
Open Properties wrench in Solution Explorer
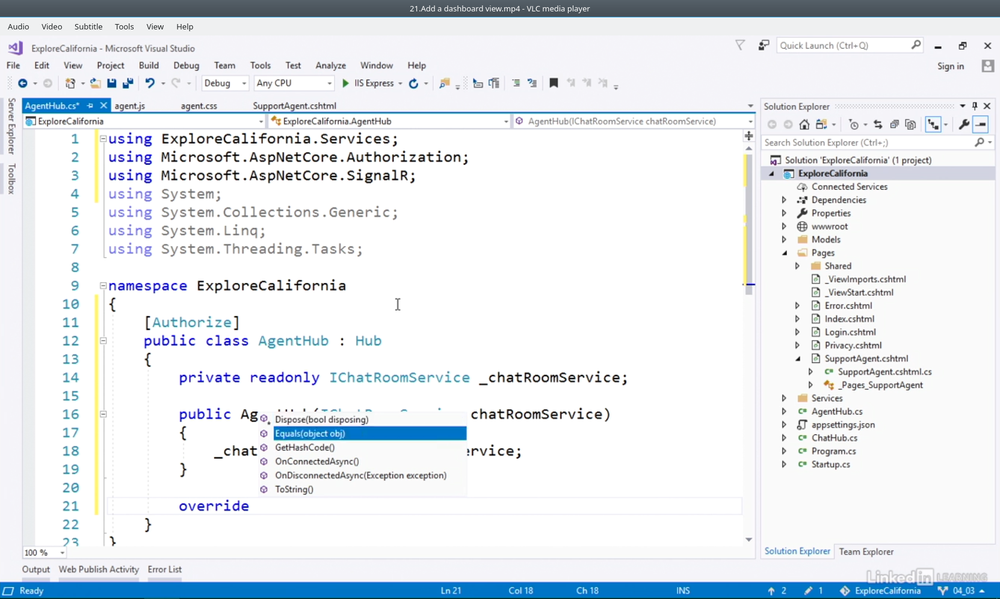click(x=964, y=125)
